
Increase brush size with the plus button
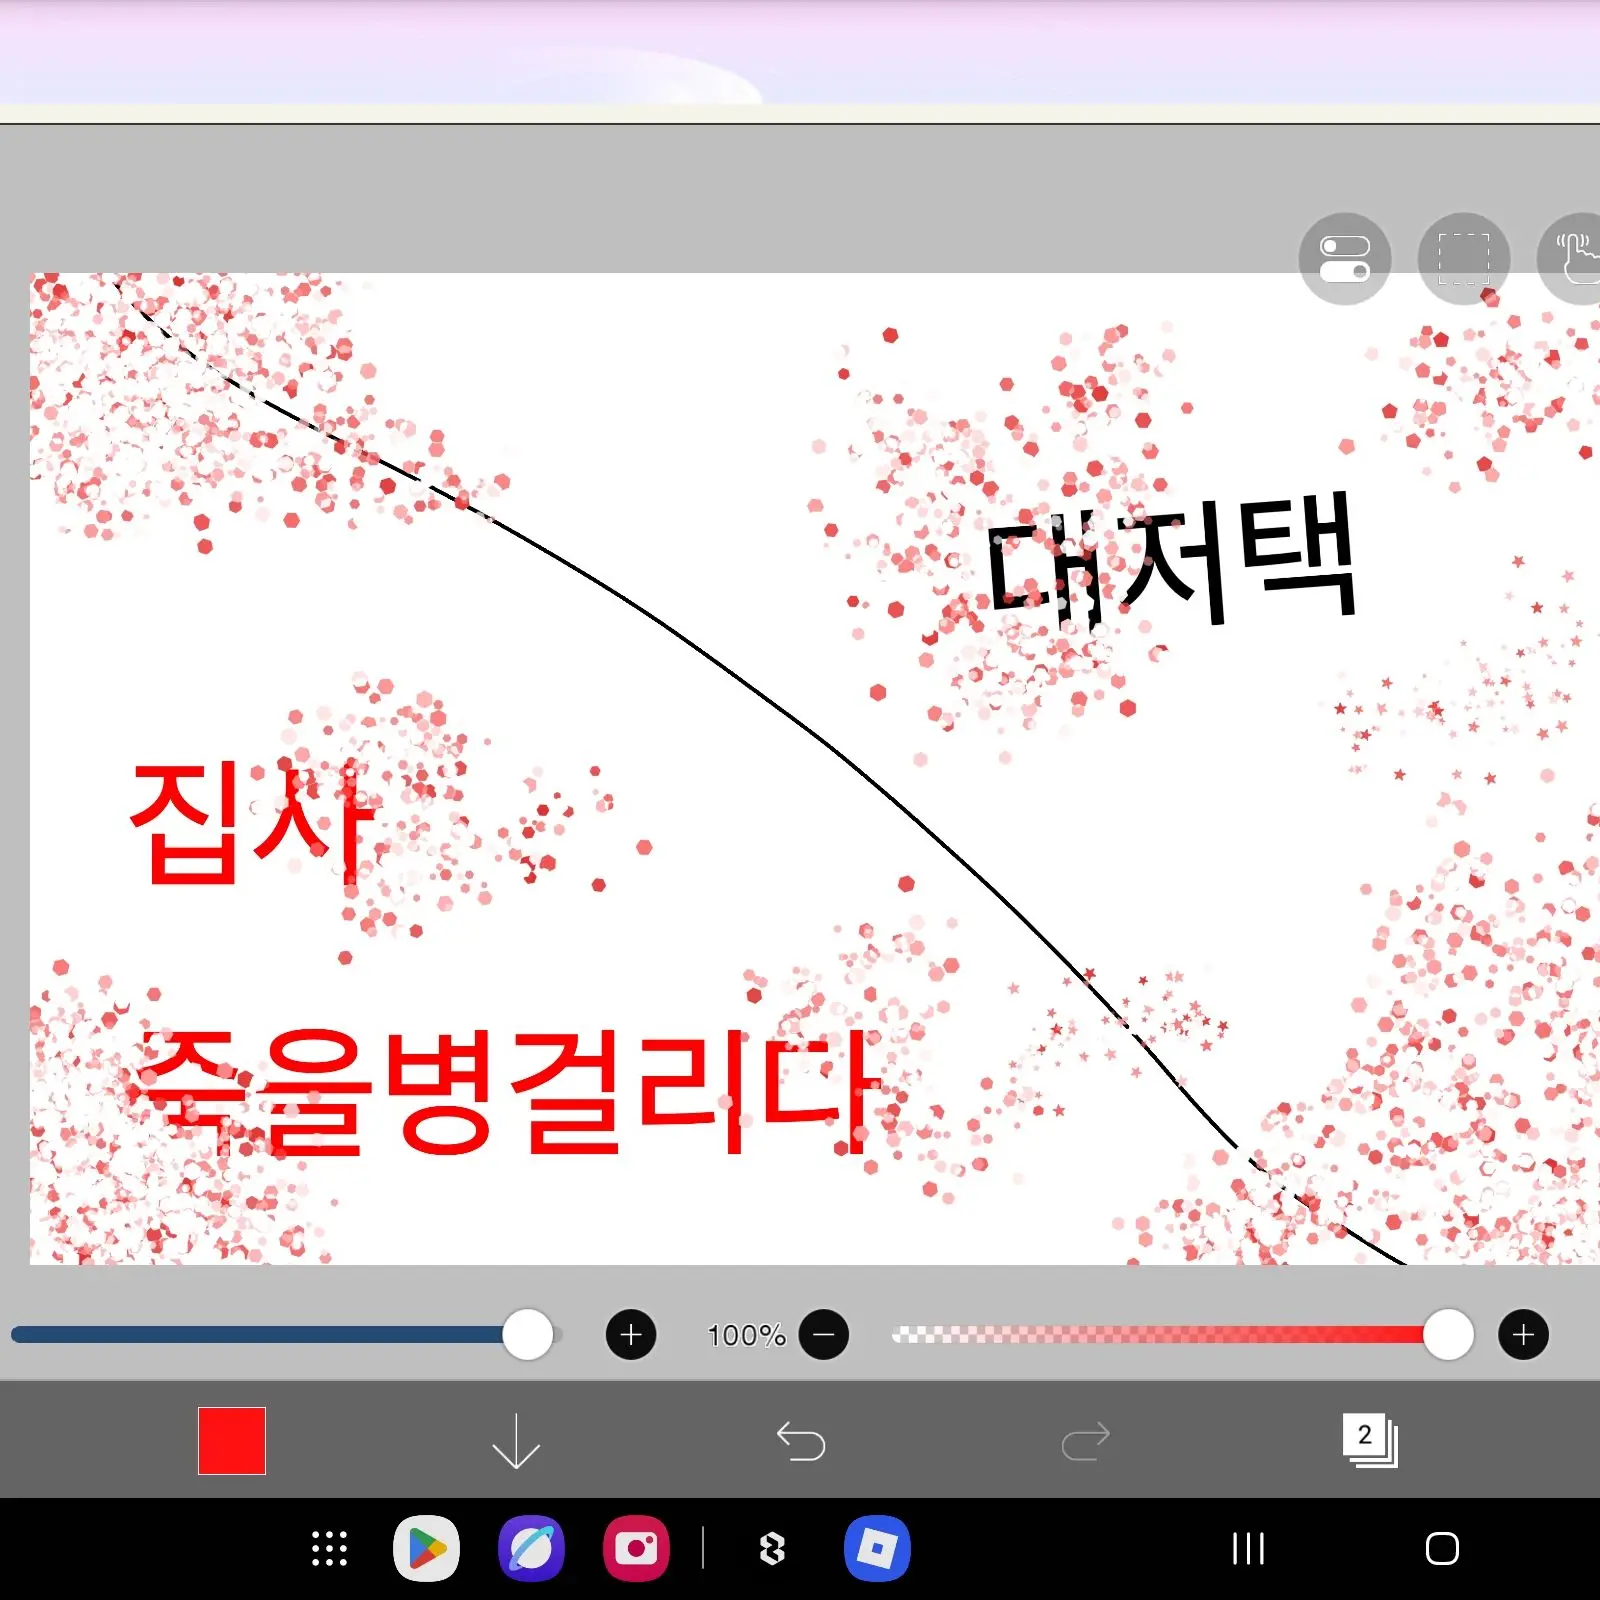click(x=631, y=1335)
